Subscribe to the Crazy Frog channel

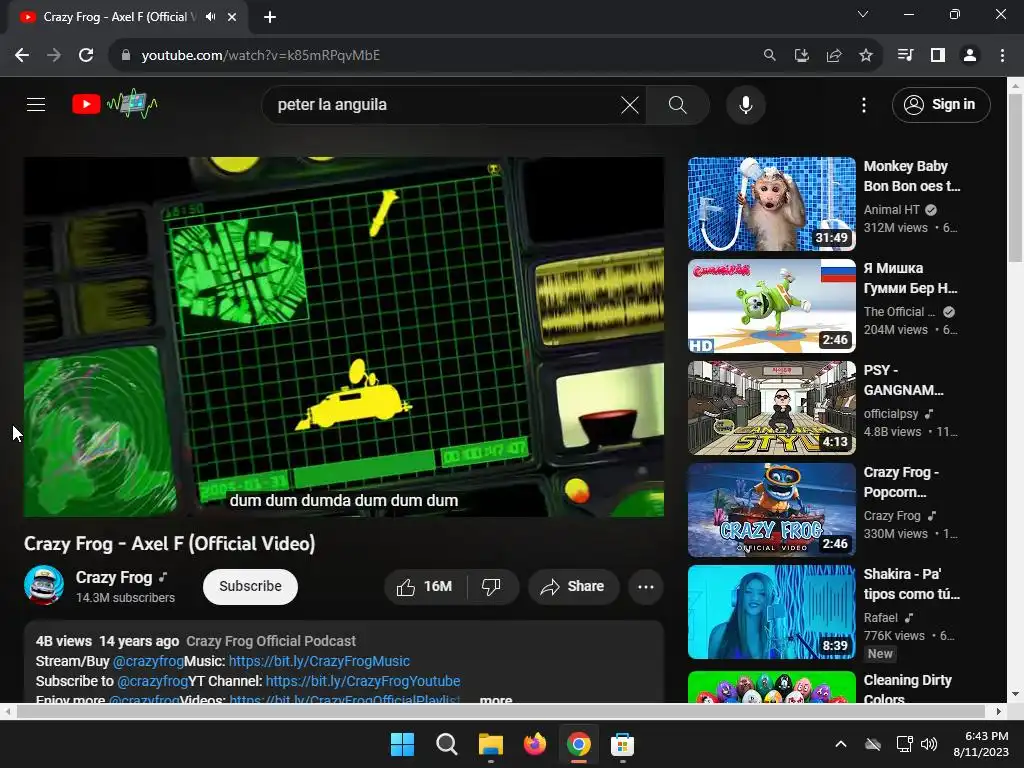[x=250, y=586]
